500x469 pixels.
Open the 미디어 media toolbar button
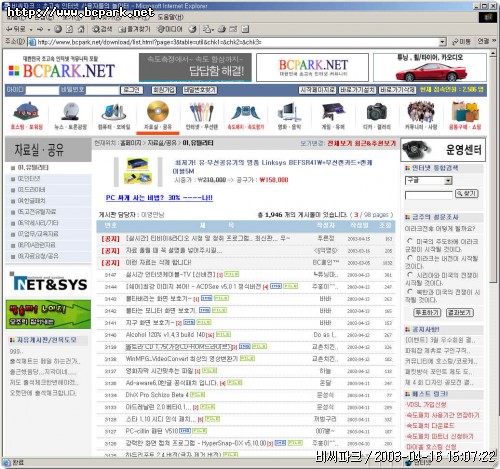pyautogui.click(x=170, y=29)
